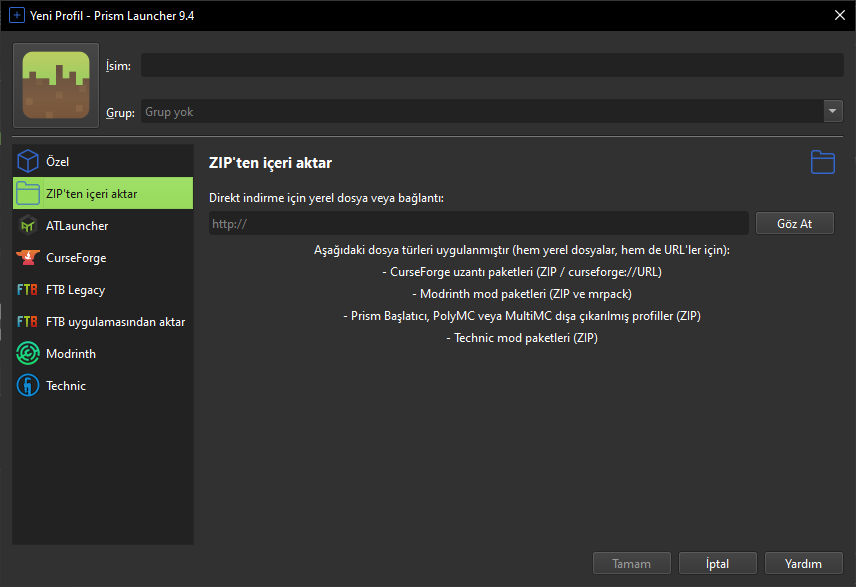Click the İptal button
Viewport: 856px width, 587px height.
pos(717,564)
